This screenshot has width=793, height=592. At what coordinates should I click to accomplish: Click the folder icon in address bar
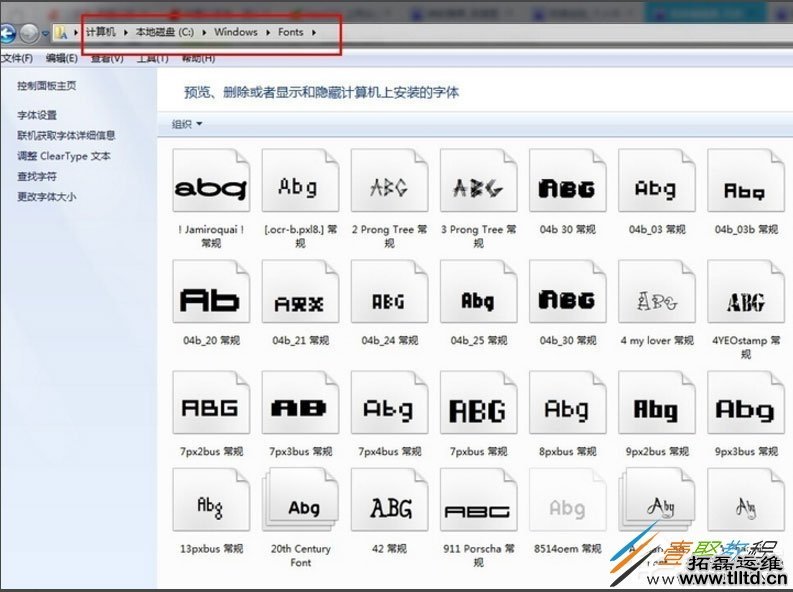[61, 33]
